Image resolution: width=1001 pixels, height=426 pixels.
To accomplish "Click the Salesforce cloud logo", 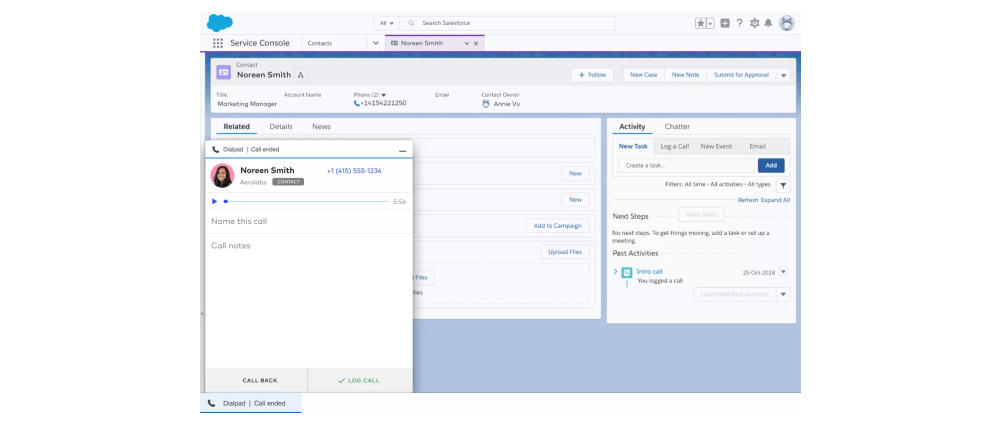I will pyautogui.click(x=220, y=23).
